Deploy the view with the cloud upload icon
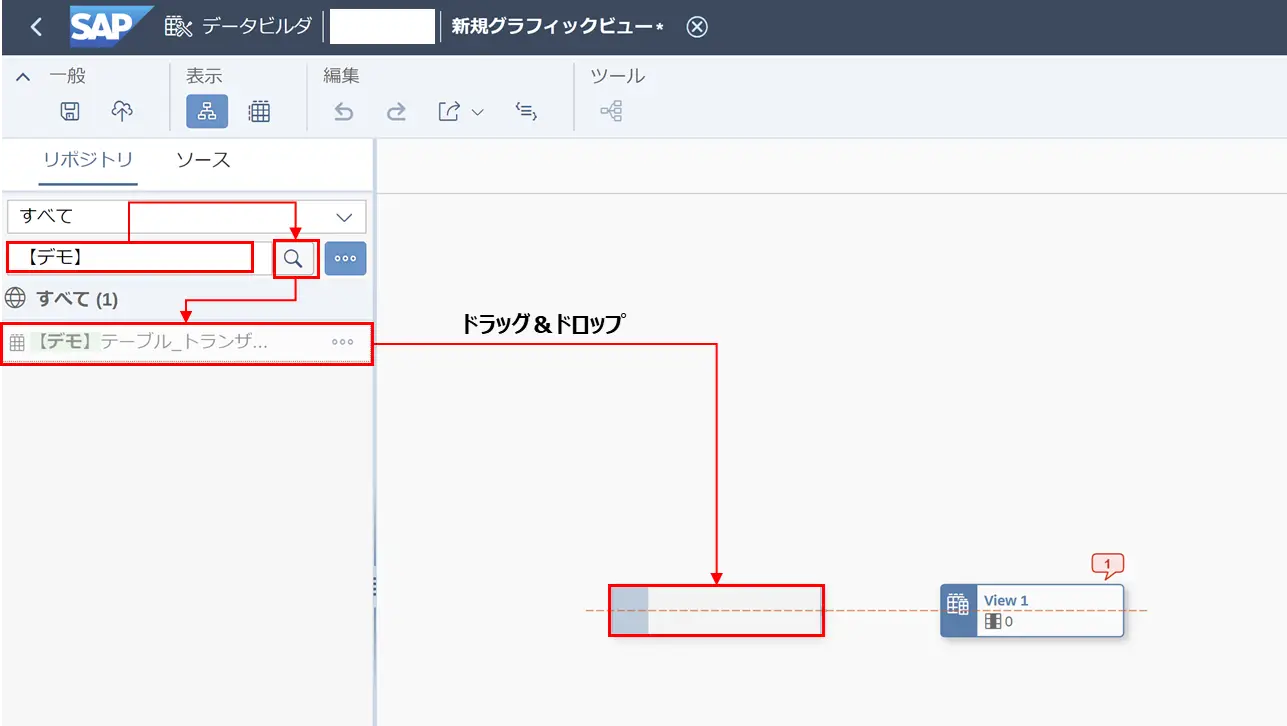The height and width of the screenshot is (726, 1287). coord(122,112)
